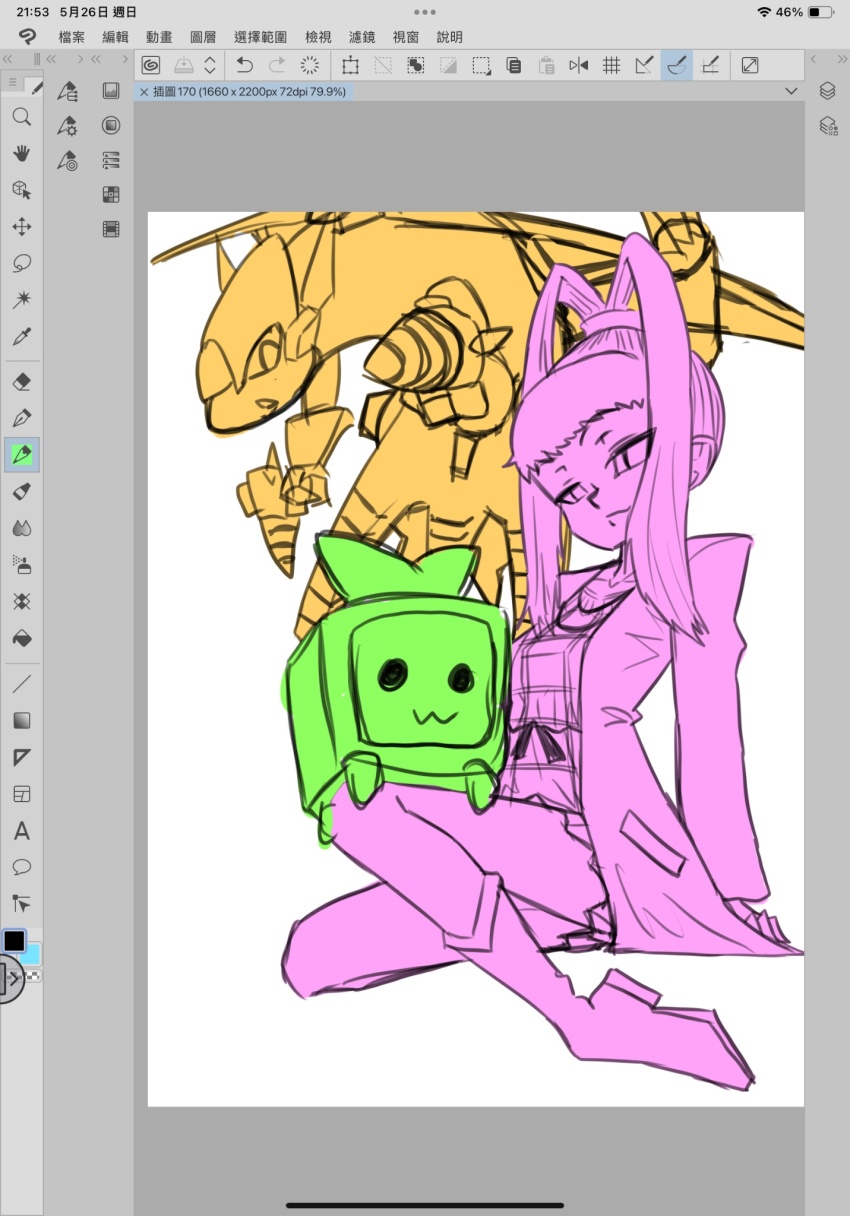Toggle snap to special ruler
This screenshot has width=850, height=1216.
677,66
